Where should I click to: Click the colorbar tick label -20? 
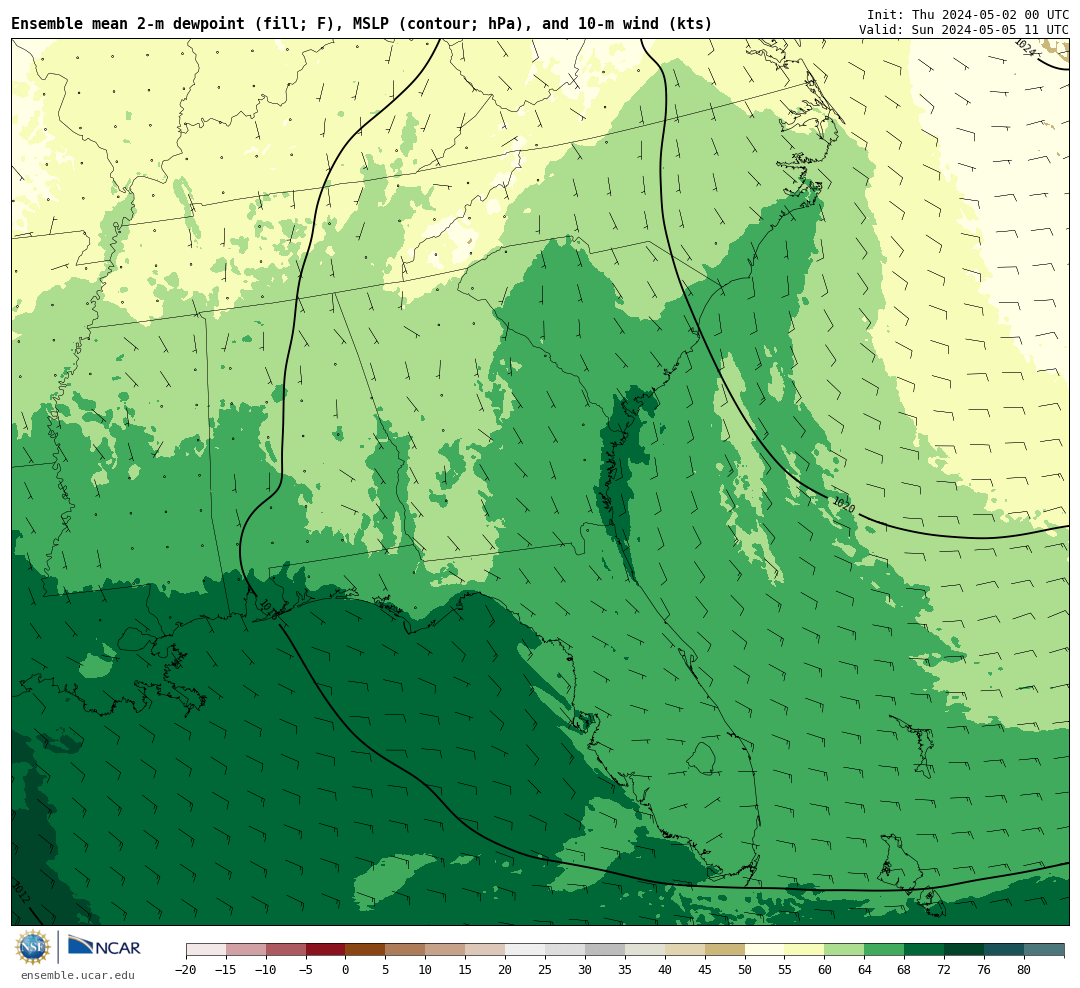point(186,969)
